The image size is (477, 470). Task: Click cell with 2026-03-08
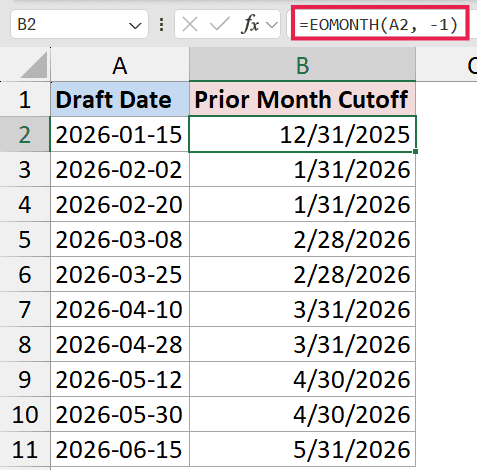click(x=120, y=239)
